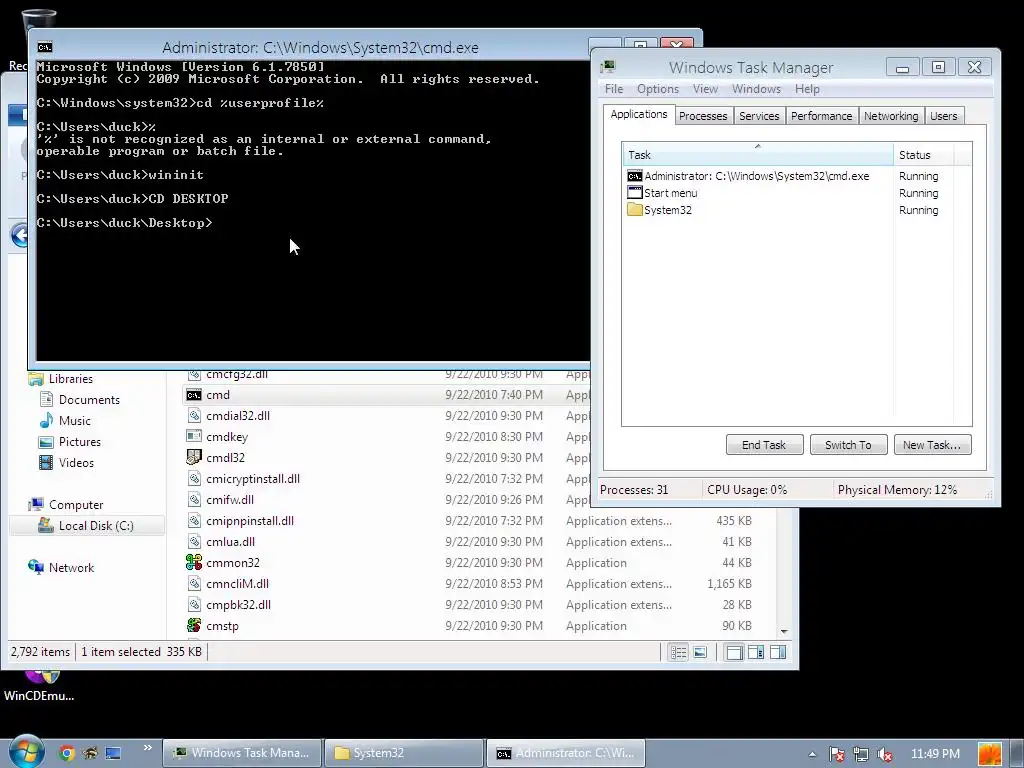Image resolution: width=1024 pixels, height=768 pixels.
Task: Select the cmipnpinstall.dll file
Action: click(249, 520)
